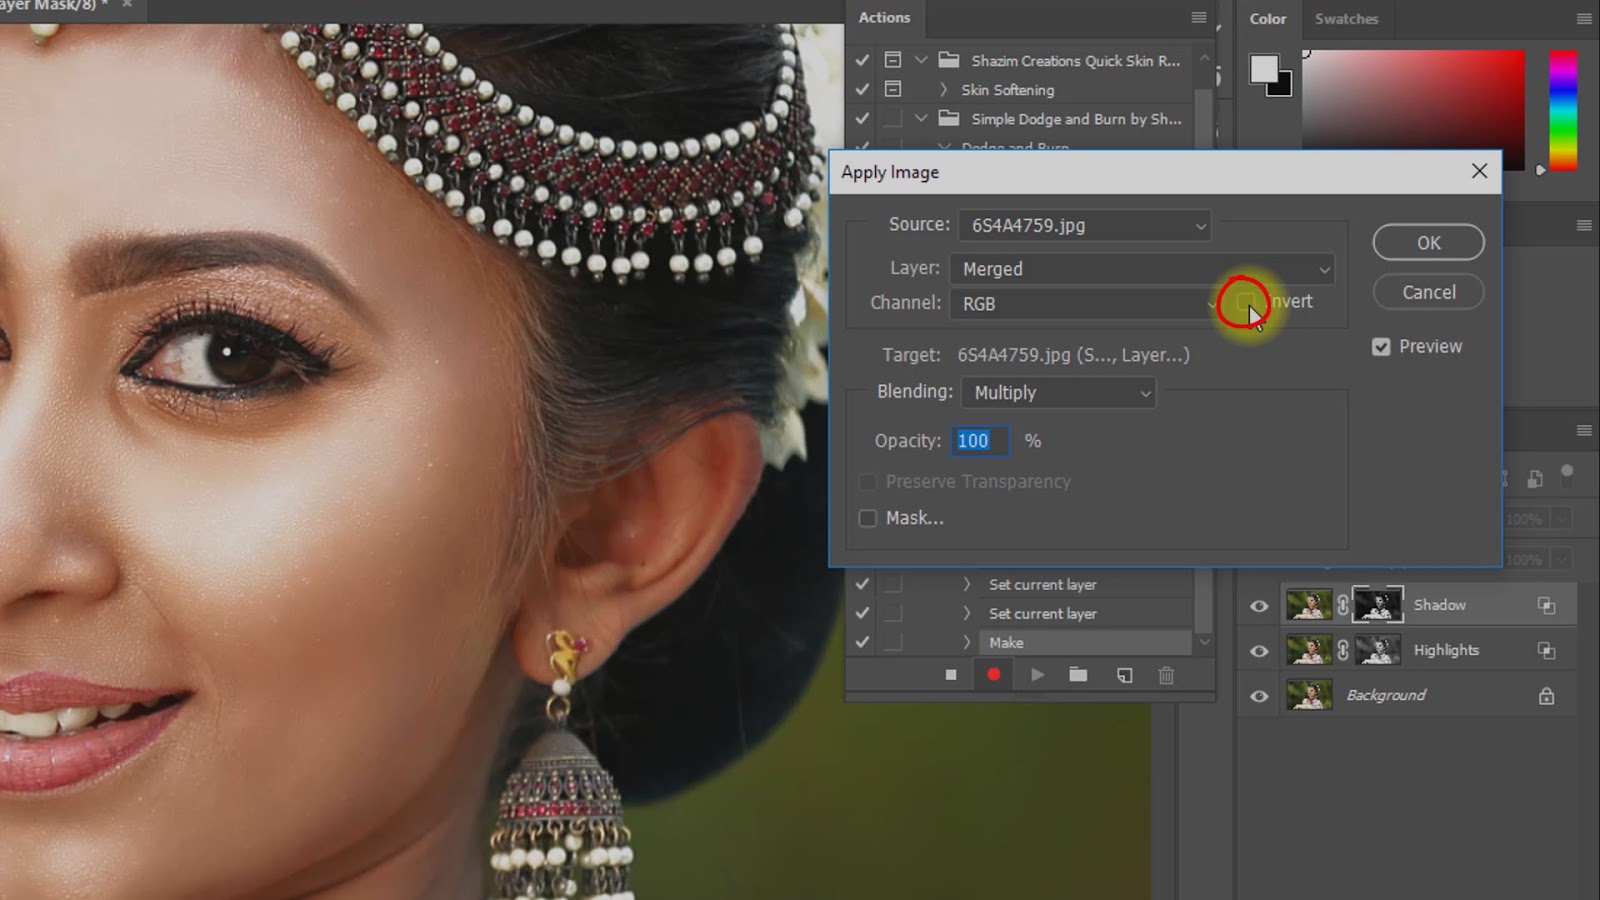Select the Actions panel tab

[x=884, y=18]
